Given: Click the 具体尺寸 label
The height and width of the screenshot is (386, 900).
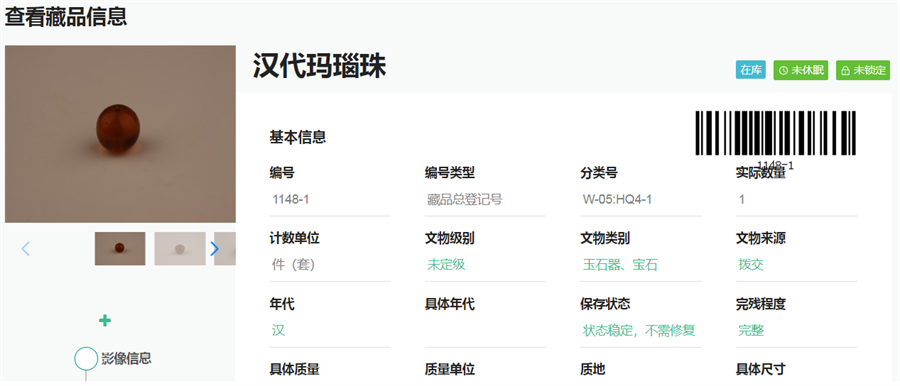Looking at the screenshot, I should [761, 369].
